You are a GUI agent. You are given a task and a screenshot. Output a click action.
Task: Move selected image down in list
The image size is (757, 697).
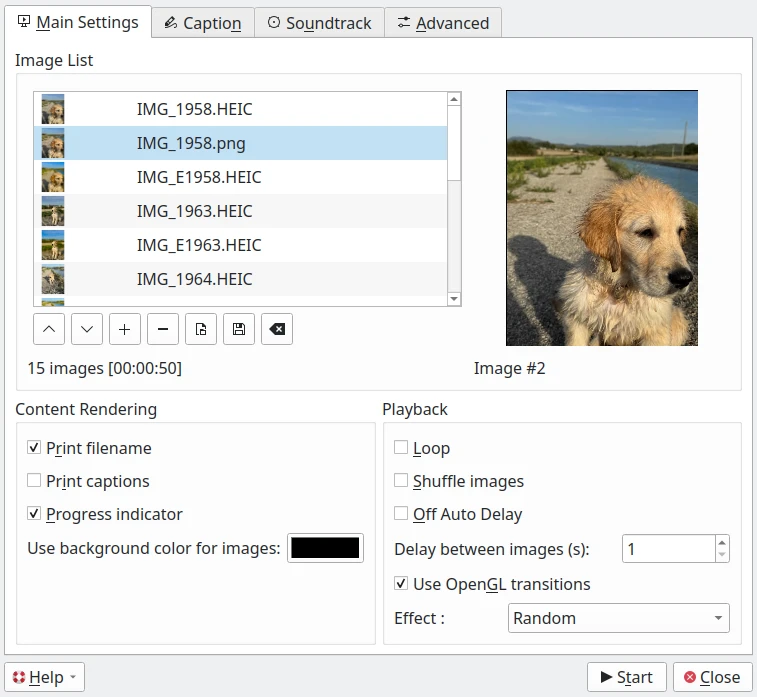coord(87,329)
